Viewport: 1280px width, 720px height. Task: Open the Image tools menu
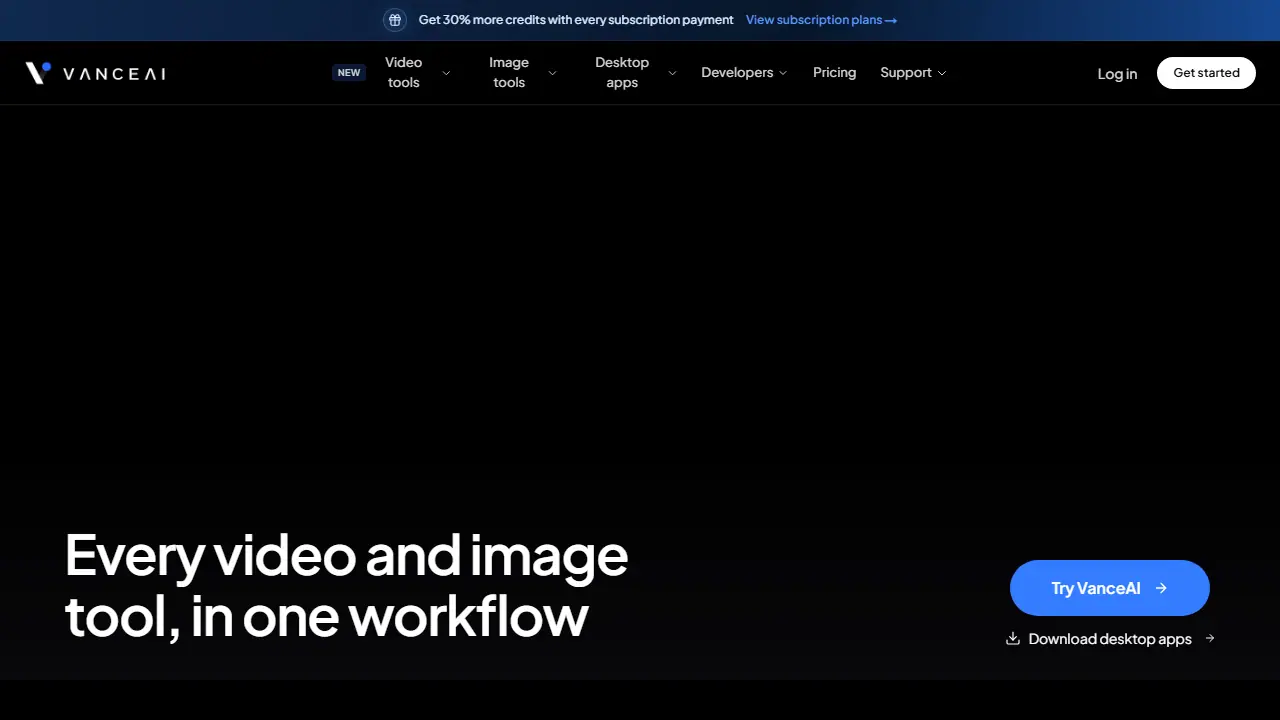click(x=509, y=73)
